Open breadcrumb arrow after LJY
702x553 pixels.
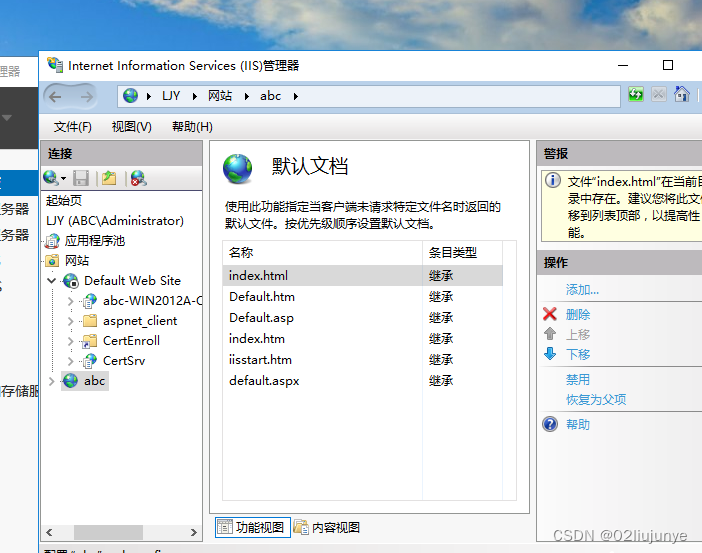pyautogui.click(x=195, y=96)
